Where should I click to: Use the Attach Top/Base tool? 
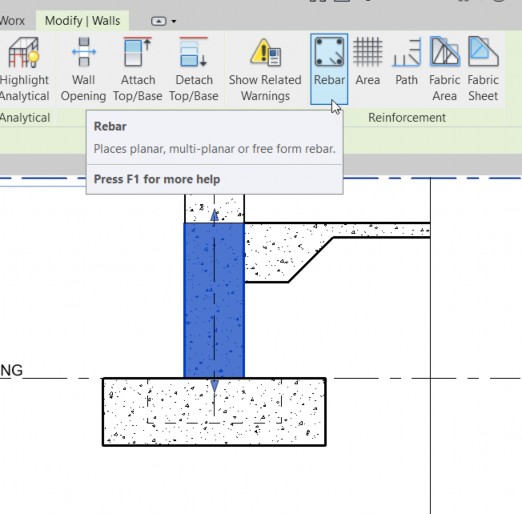pos(138,69)
